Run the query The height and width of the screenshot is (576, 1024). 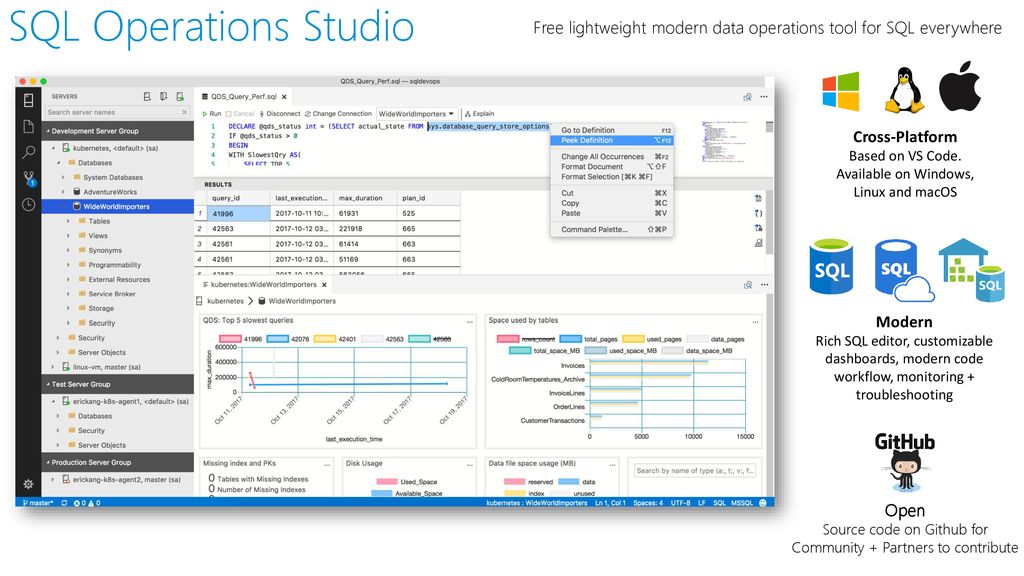212,114
